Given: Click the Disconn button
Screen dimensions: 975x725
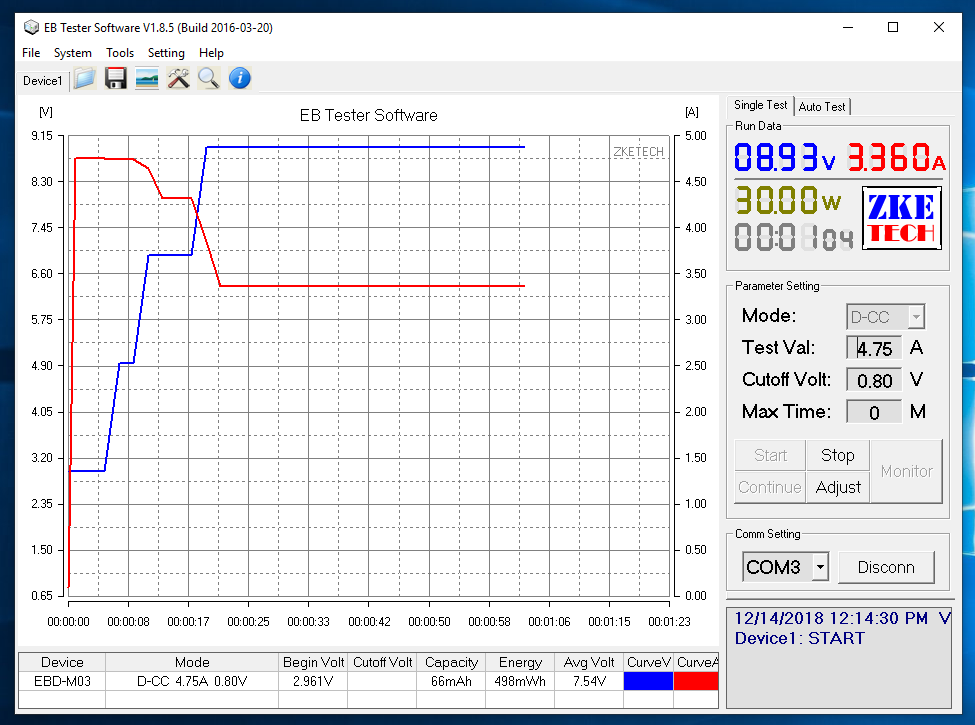Looking at the screenshot, I should pos(886,567).
